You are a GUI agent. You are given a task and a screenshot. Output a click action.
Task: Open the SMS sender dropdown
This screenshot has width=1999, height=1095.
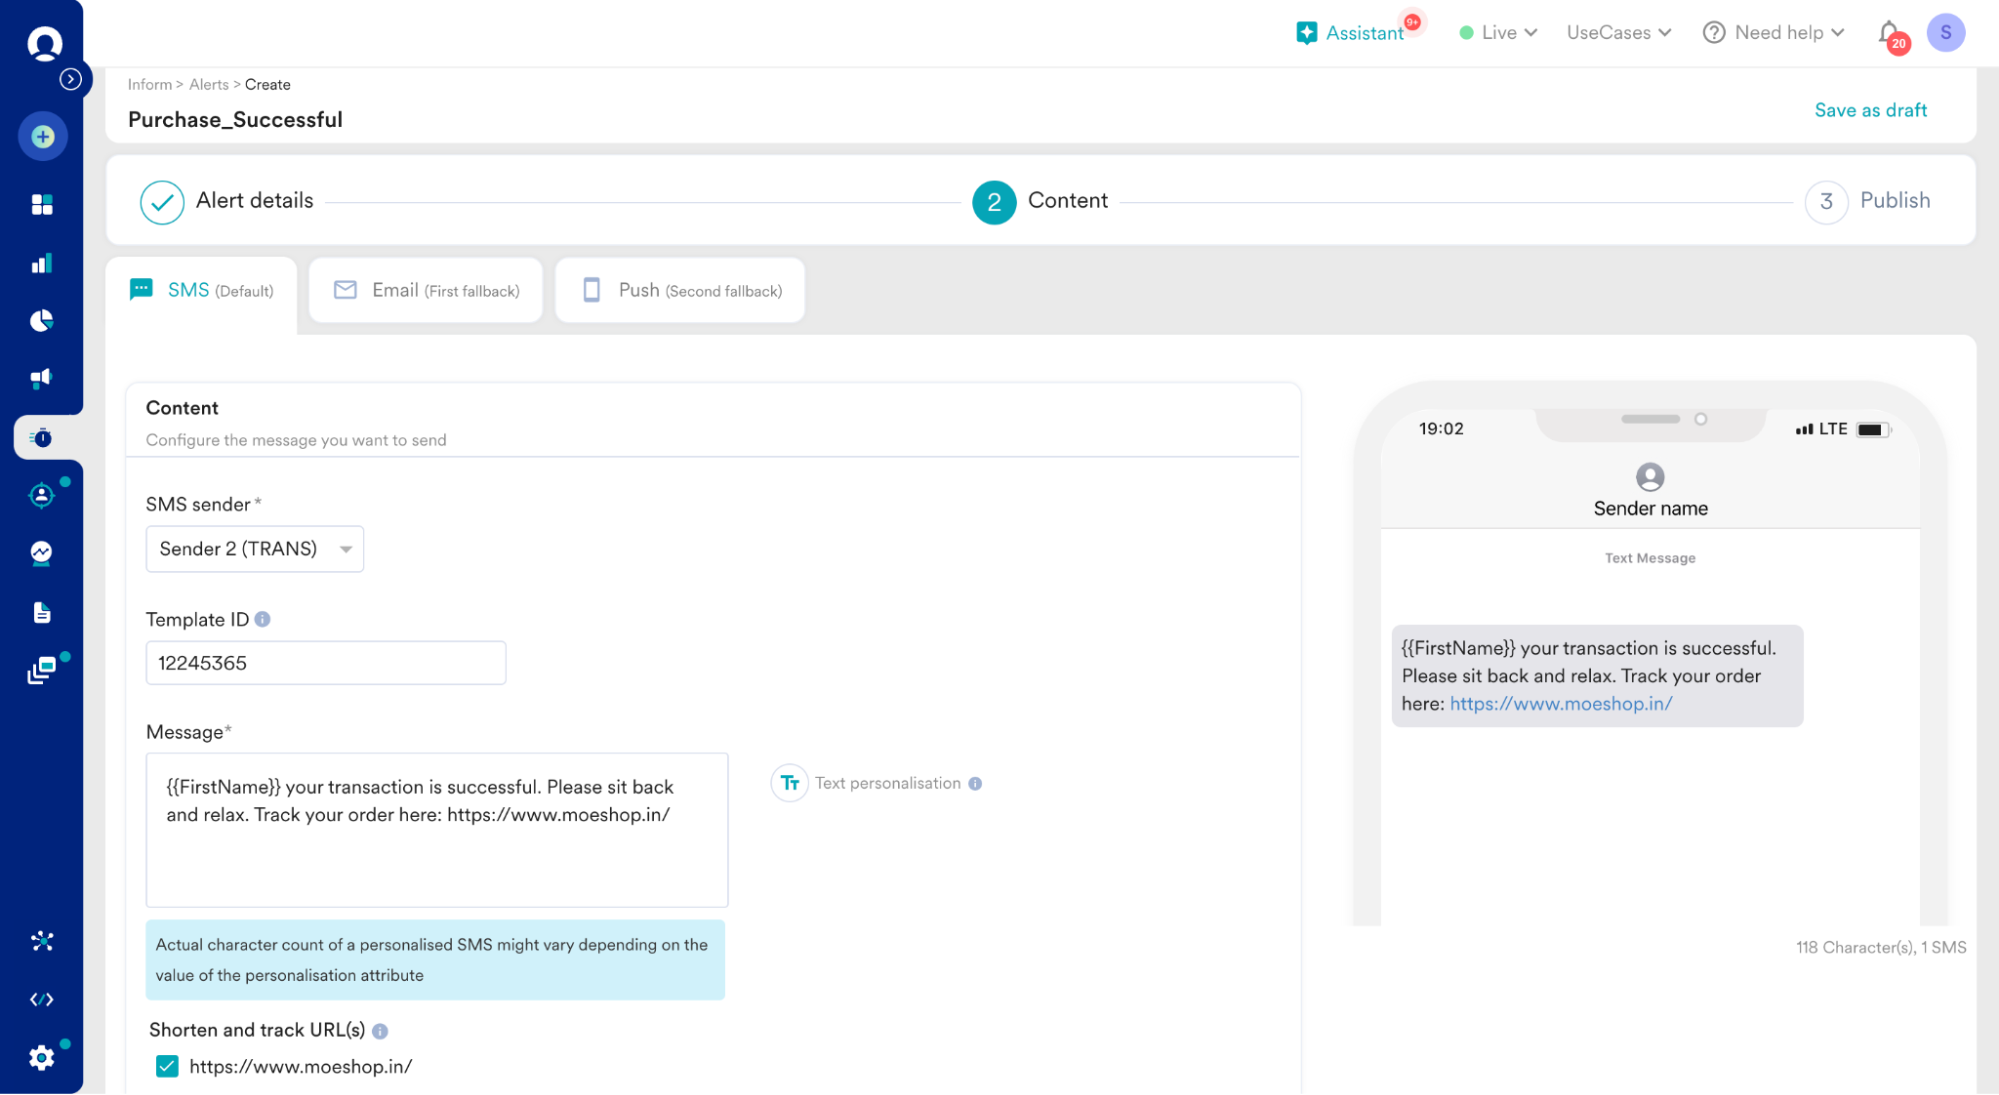(x=255, y=549)
